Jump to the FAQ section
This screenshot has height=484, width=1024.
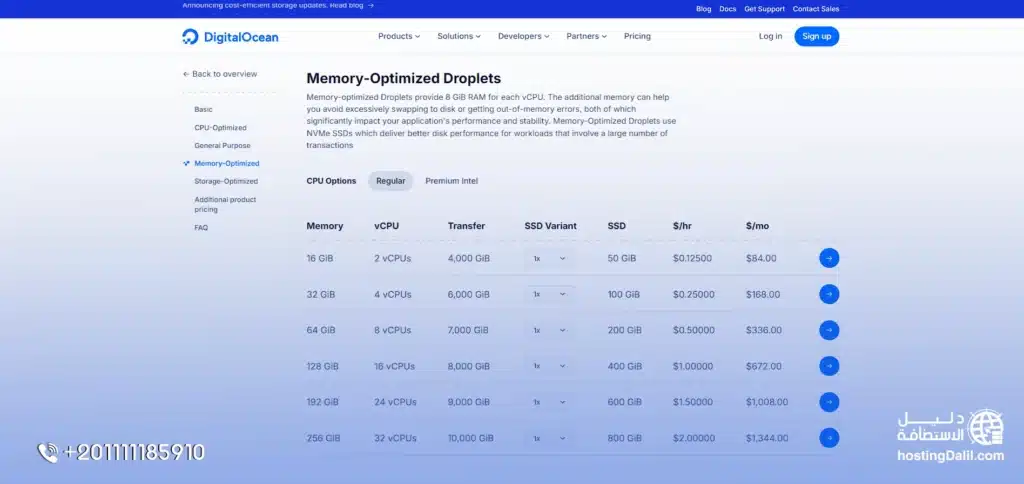click(x=201, y=228)
